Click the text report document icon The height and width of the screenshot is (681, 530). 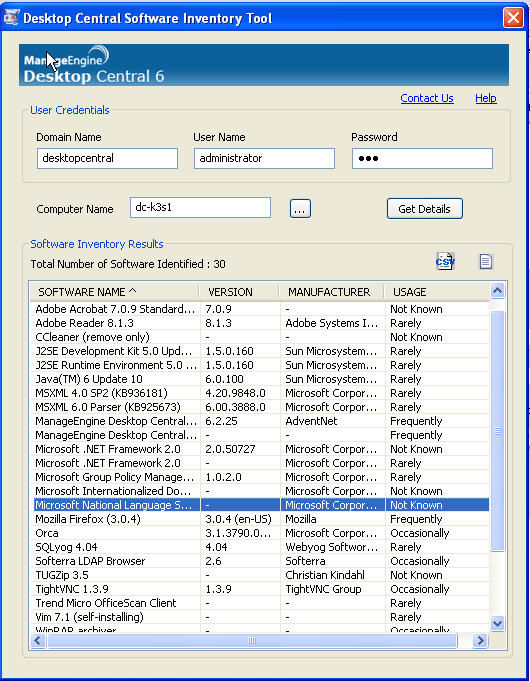point(485,261)
